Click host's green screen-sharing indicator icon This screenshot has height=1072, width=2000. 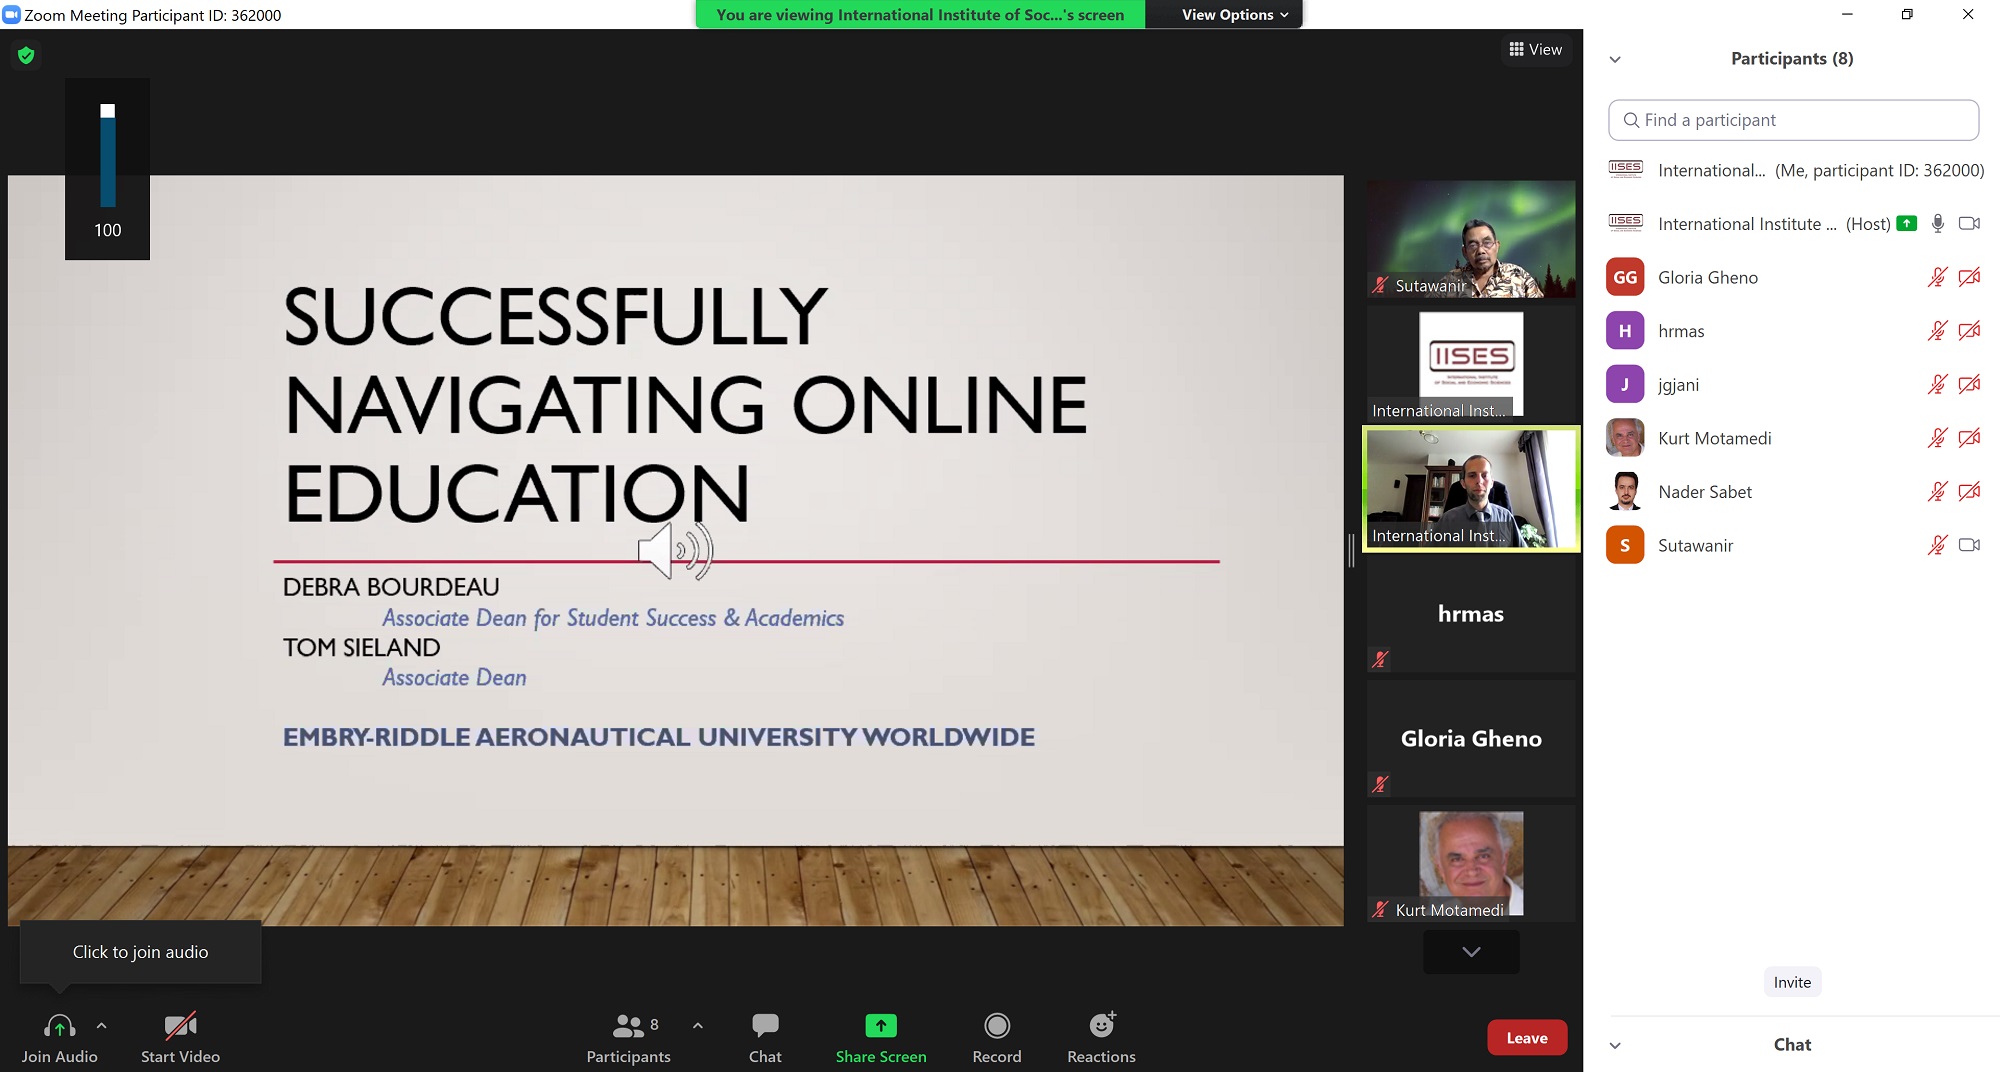click(x=1907, y=224)
